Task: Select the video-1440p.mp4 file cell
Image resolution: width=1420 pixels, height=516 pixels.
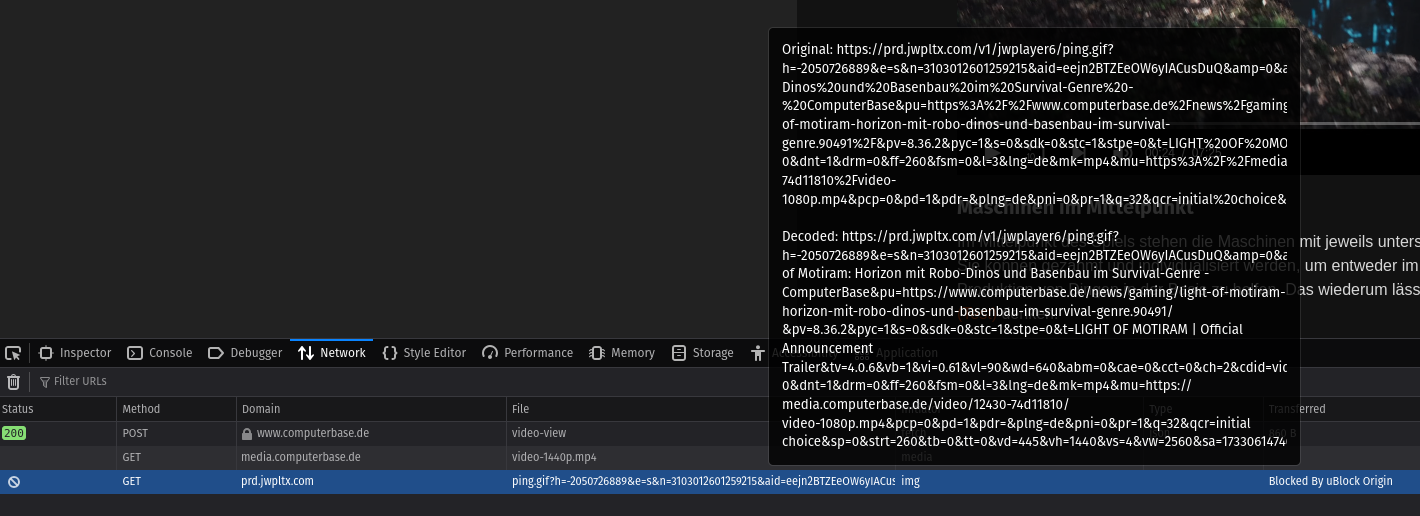Action: tap(637, 457)
